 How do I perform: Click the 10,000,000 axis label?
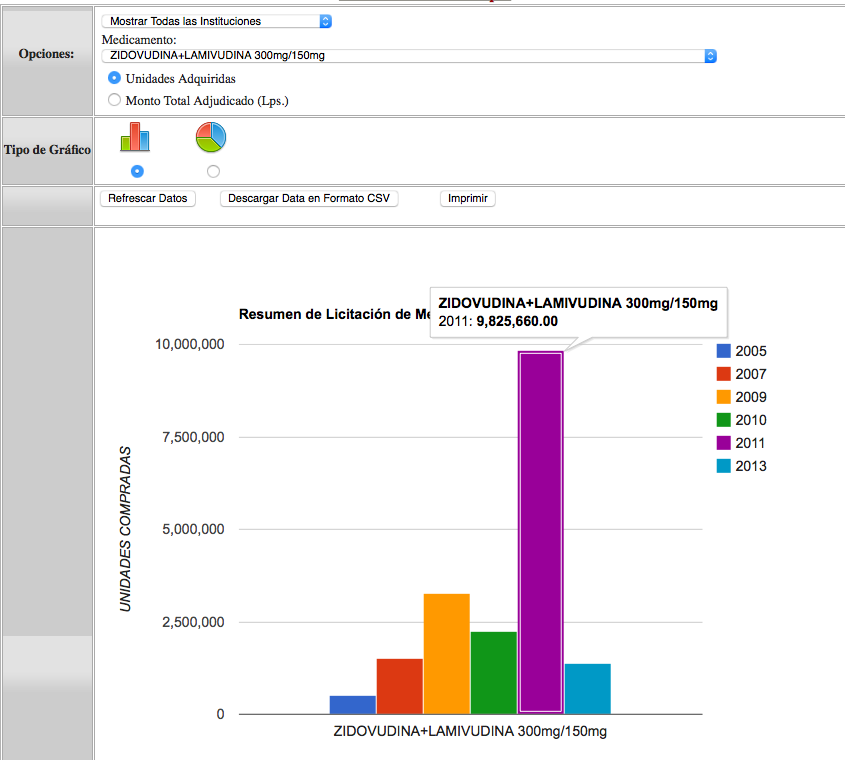point(190,344)
